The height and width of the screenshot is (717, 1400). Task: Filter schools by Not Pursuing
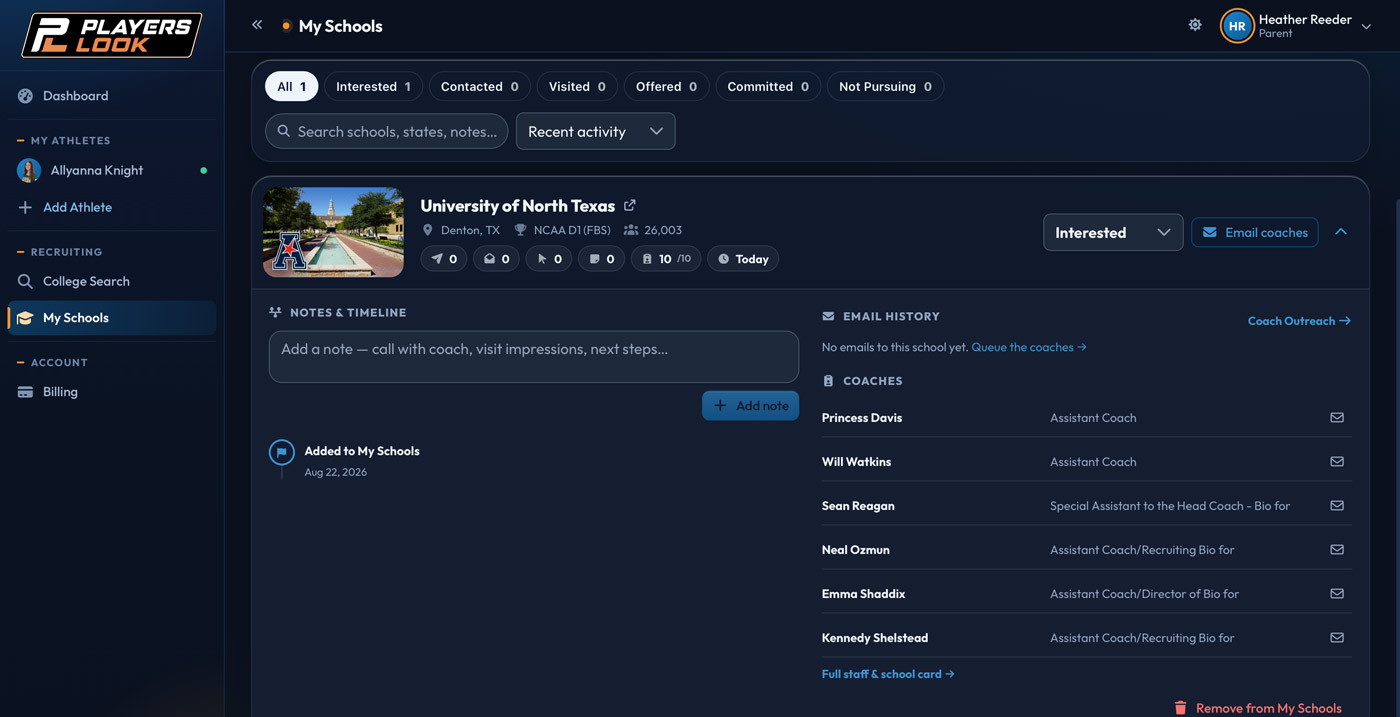885,86
